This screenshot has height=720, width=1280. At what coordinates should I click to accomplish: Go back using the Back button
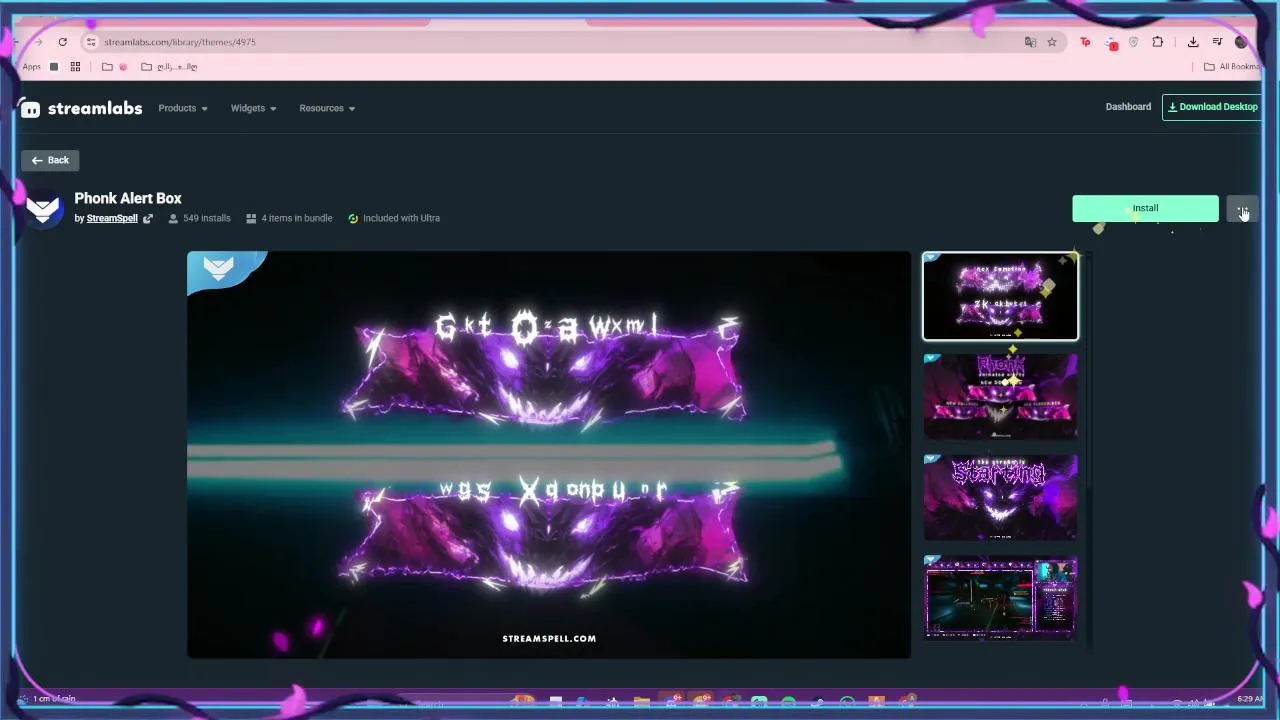(50, 160)
